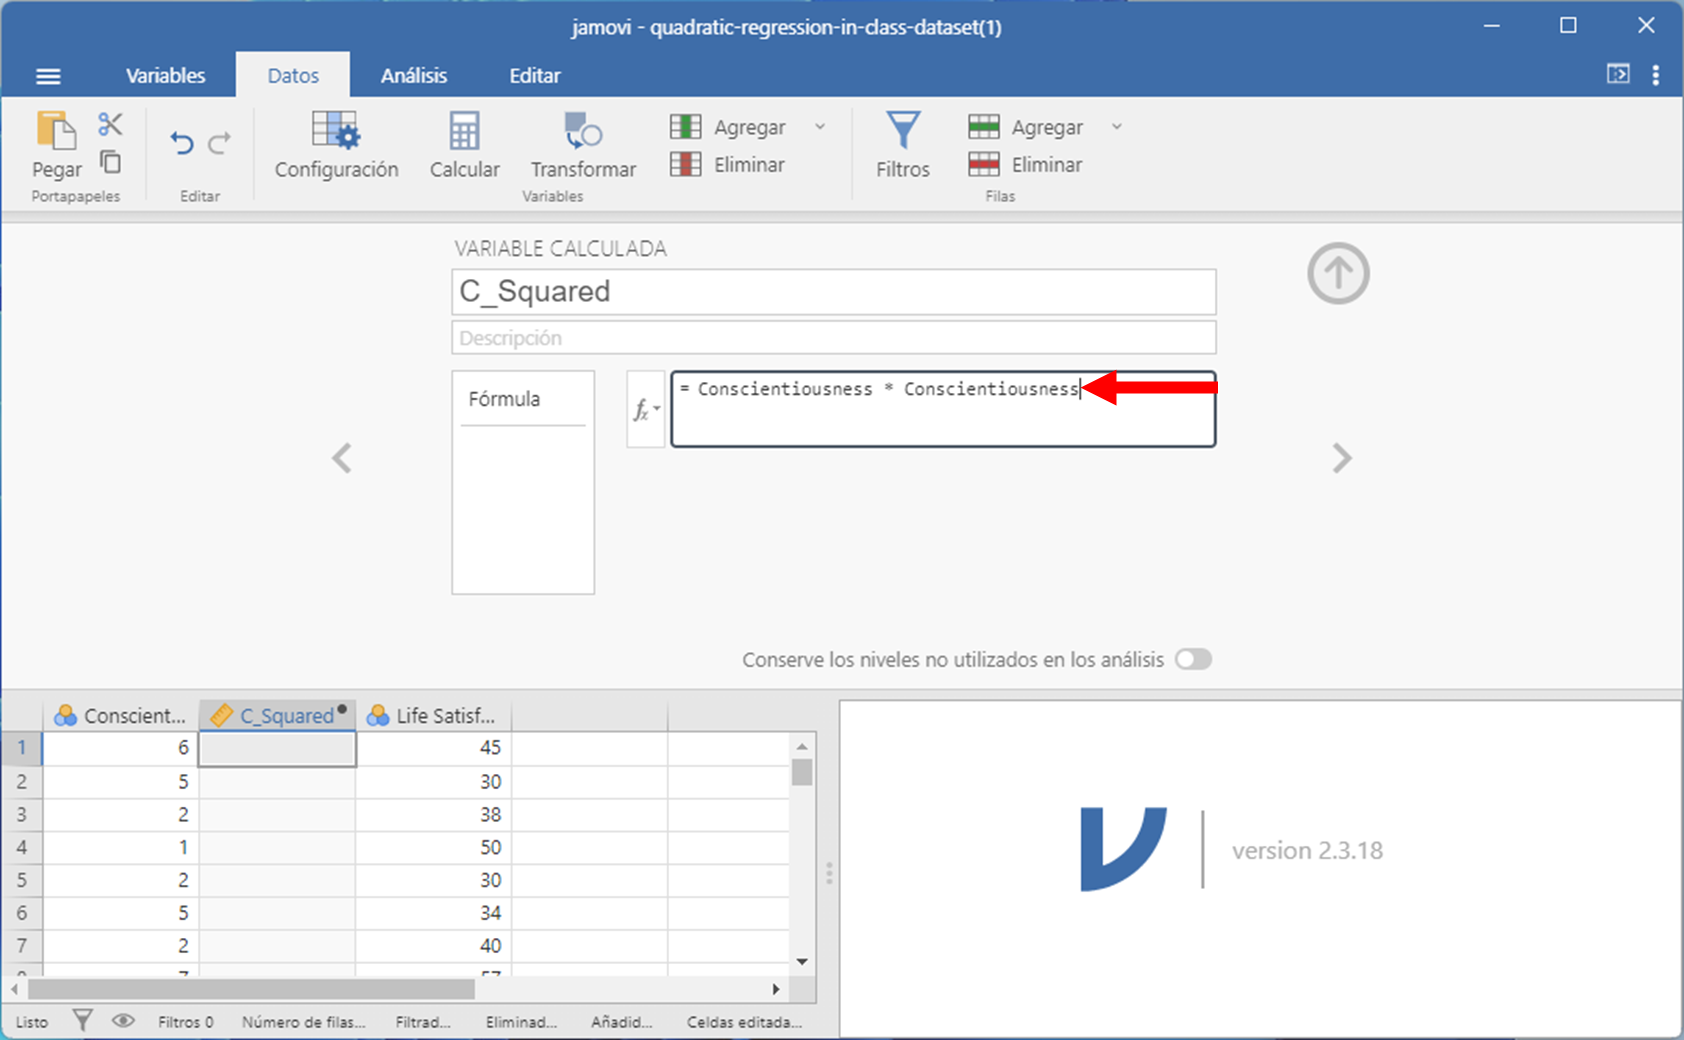Click the Descripción input field

click(x=833, y=338)
